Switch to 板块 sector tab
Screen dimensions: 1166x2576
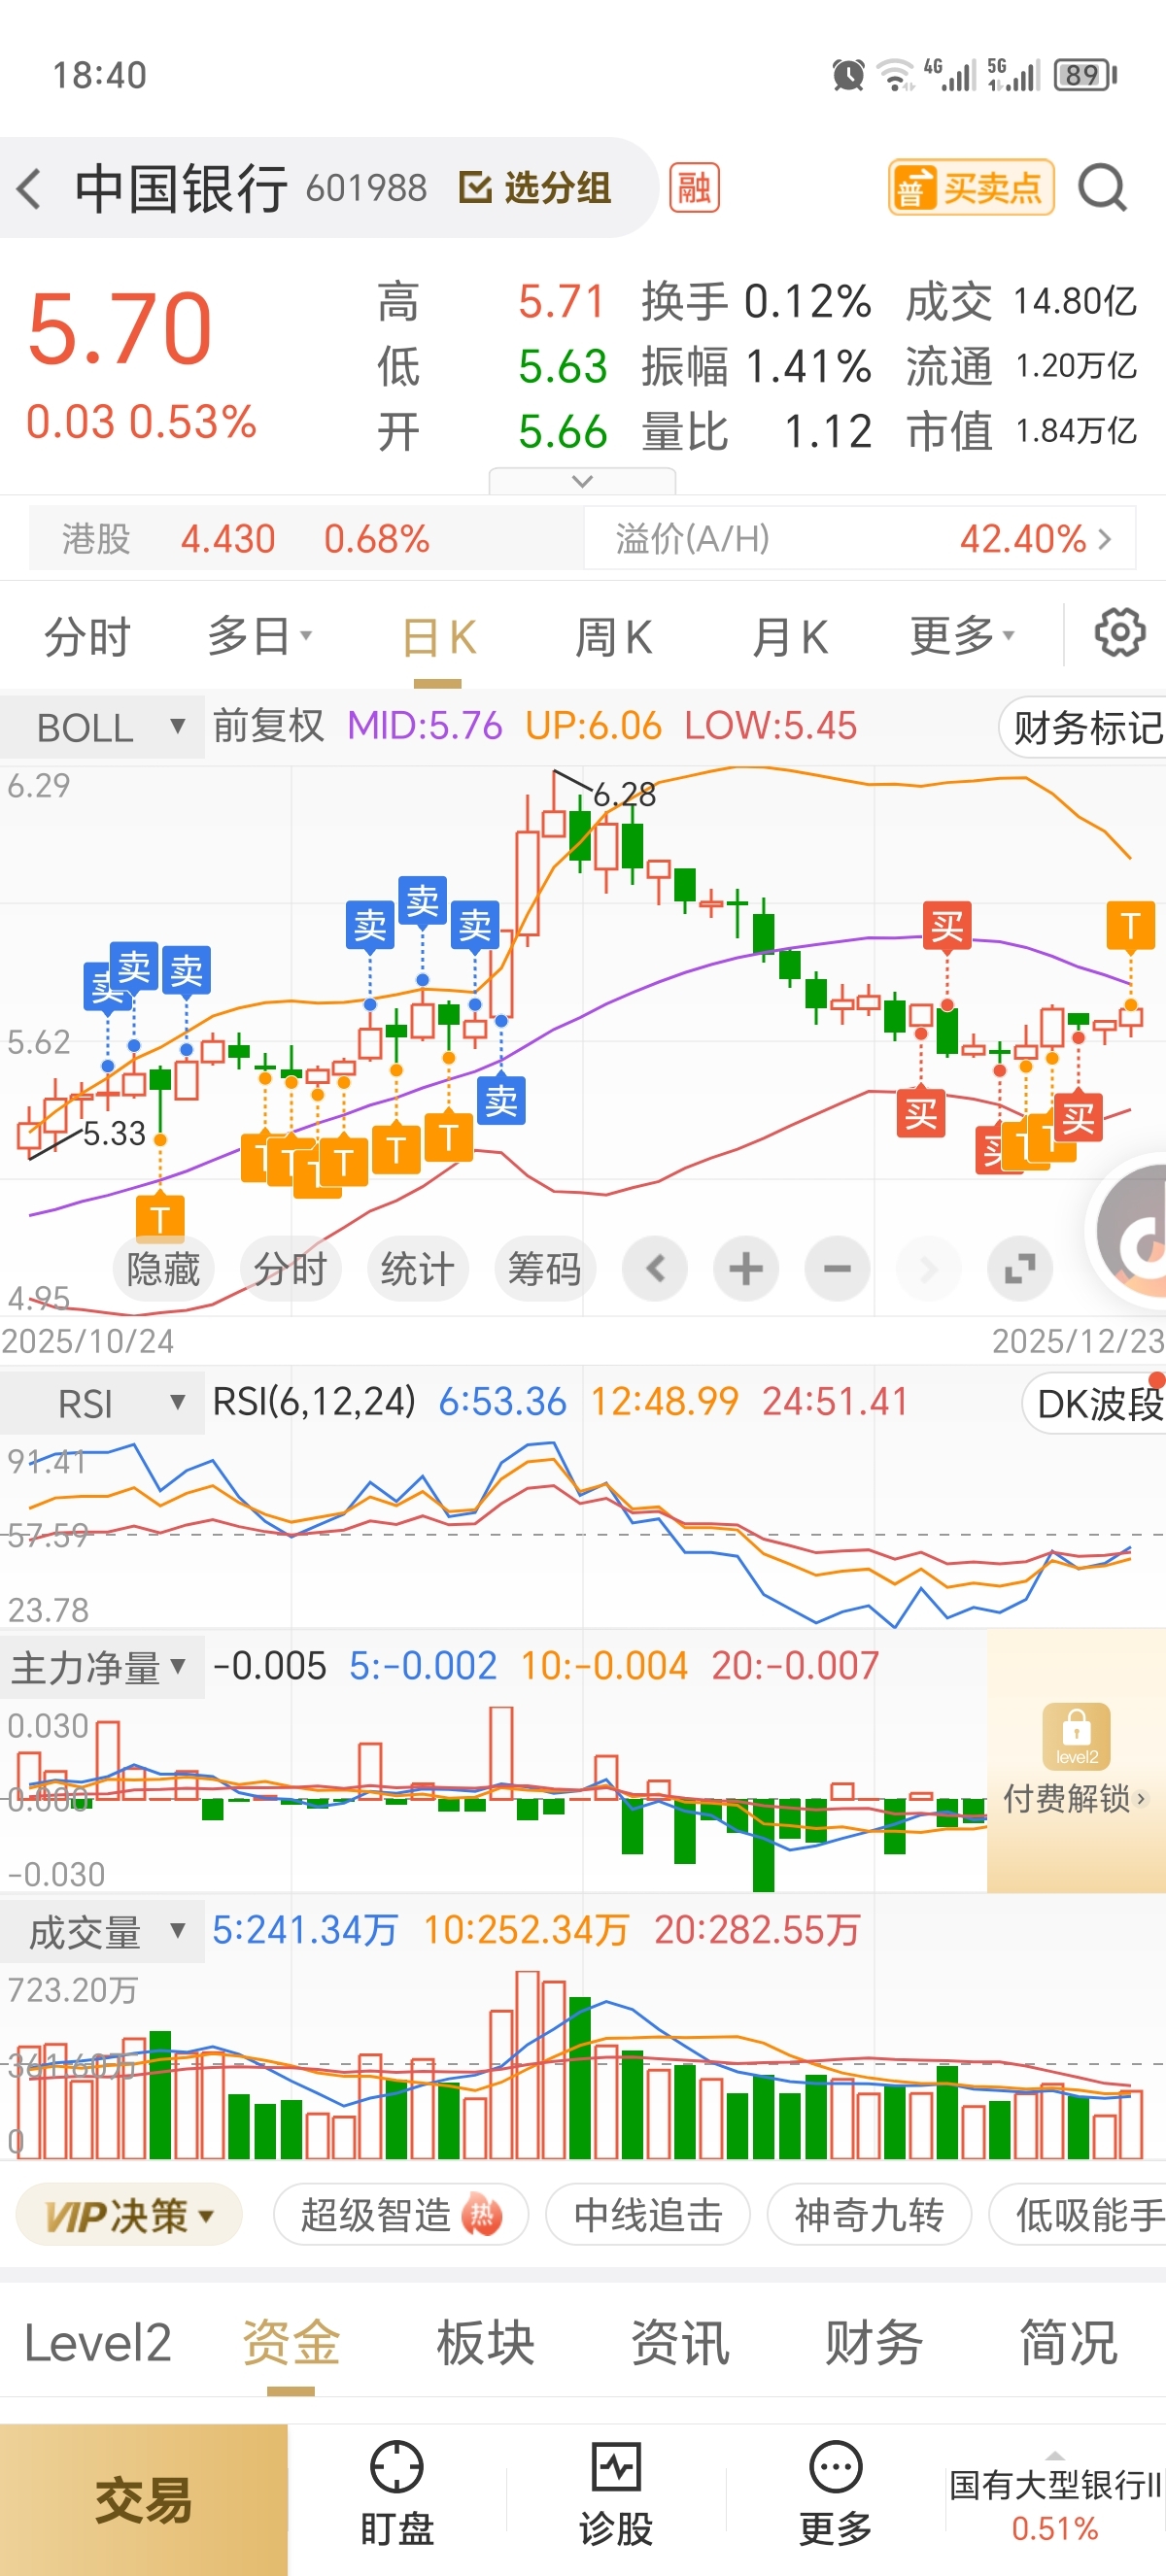click(x=485, y=2343)
